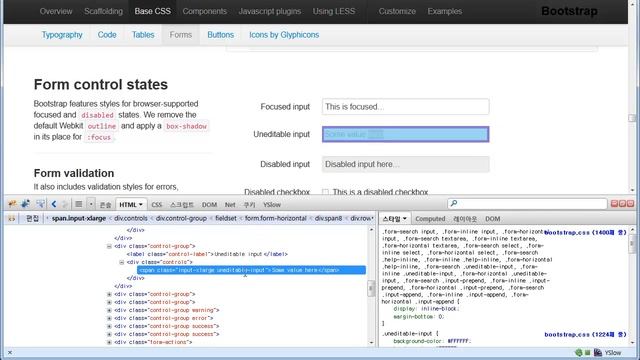The width and height of the screenshot is (640, 360).
Task: Click the 편집 edit button
Action: pos(32,219)
